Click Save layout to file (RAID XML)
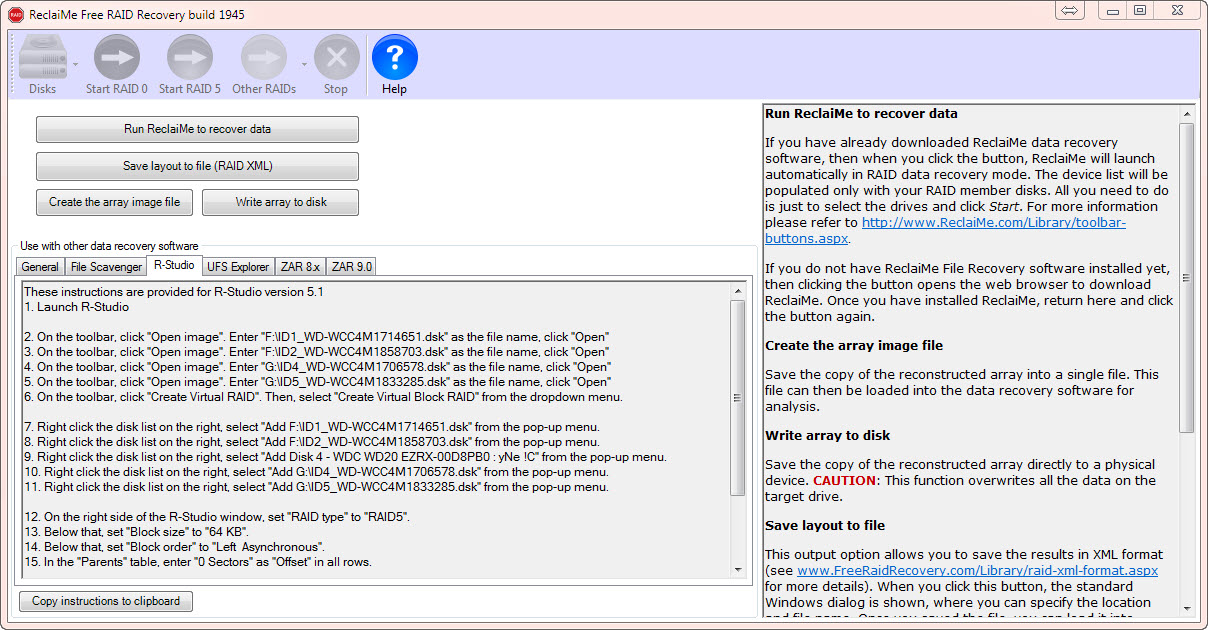The width and height of the screenshot is (1208, 630). [x=197, y=166]
